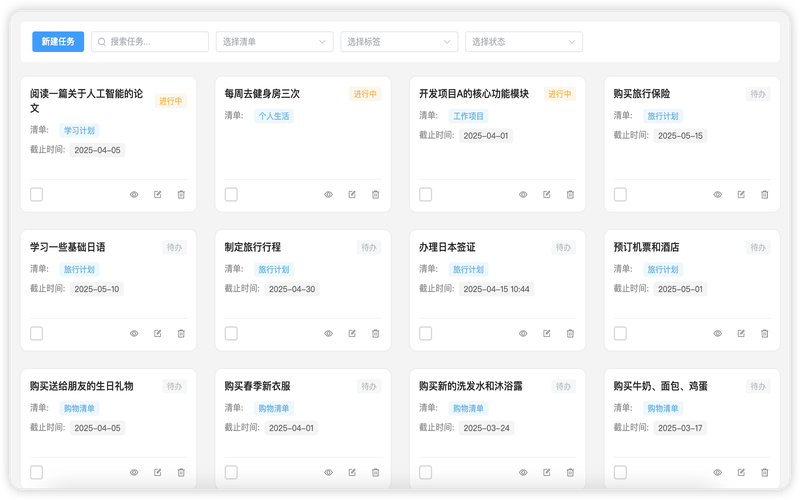800x500 pixels.
Task: Delete the 学习一些基础日语 task
Action: coord(181,334)
